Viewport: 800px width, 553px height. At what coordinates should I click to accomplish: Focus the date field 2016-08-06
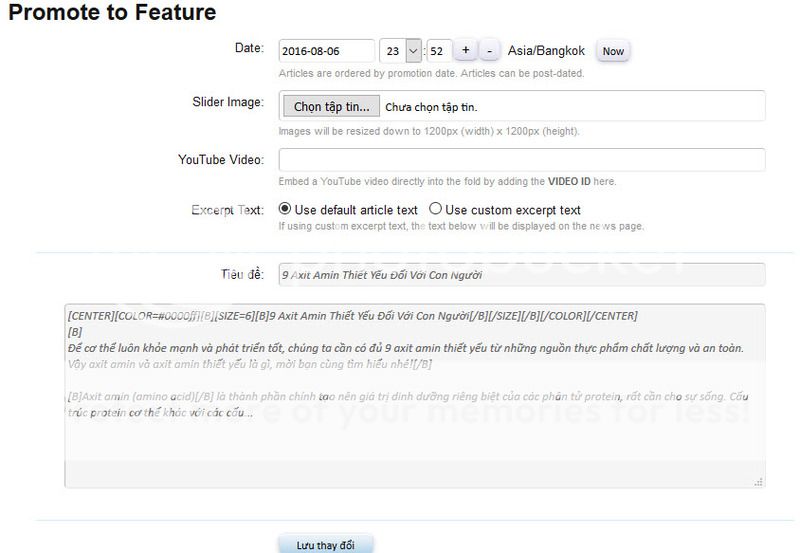(x=326, y=51)
